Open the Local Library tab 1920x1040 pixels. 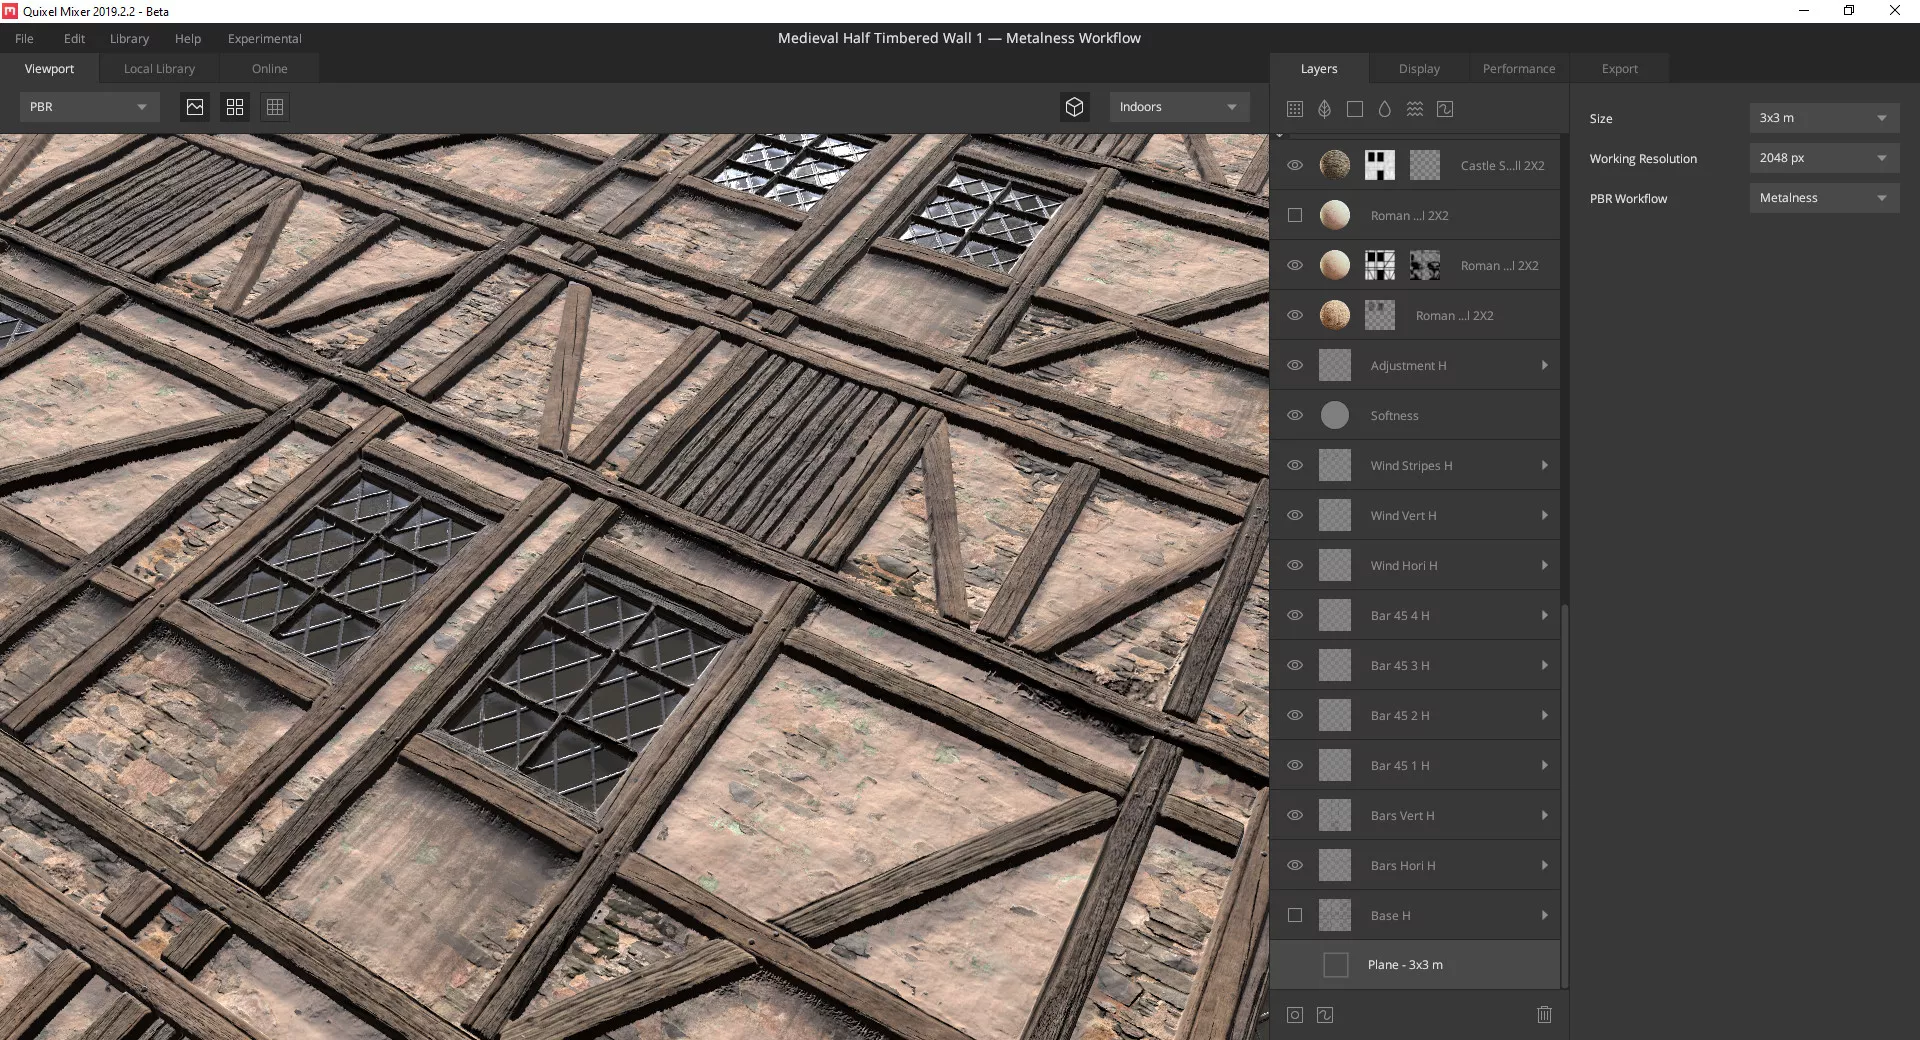click(159, 69)
